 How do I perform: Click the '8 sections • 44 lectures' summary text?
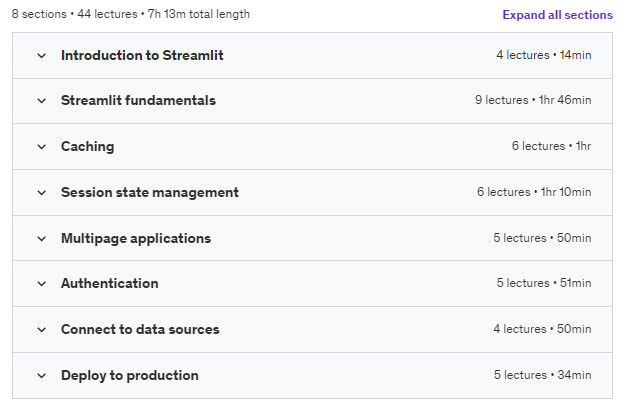[x=74, y=14]
